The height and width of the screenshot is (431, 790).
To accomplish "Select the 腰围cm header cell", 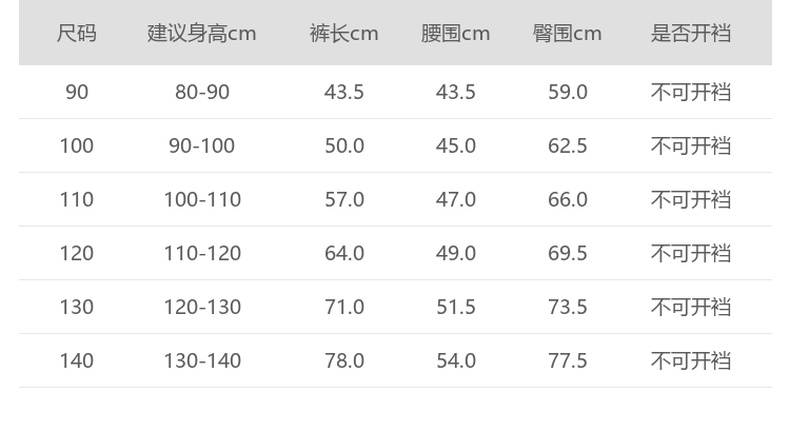I will tap(456, 33).
